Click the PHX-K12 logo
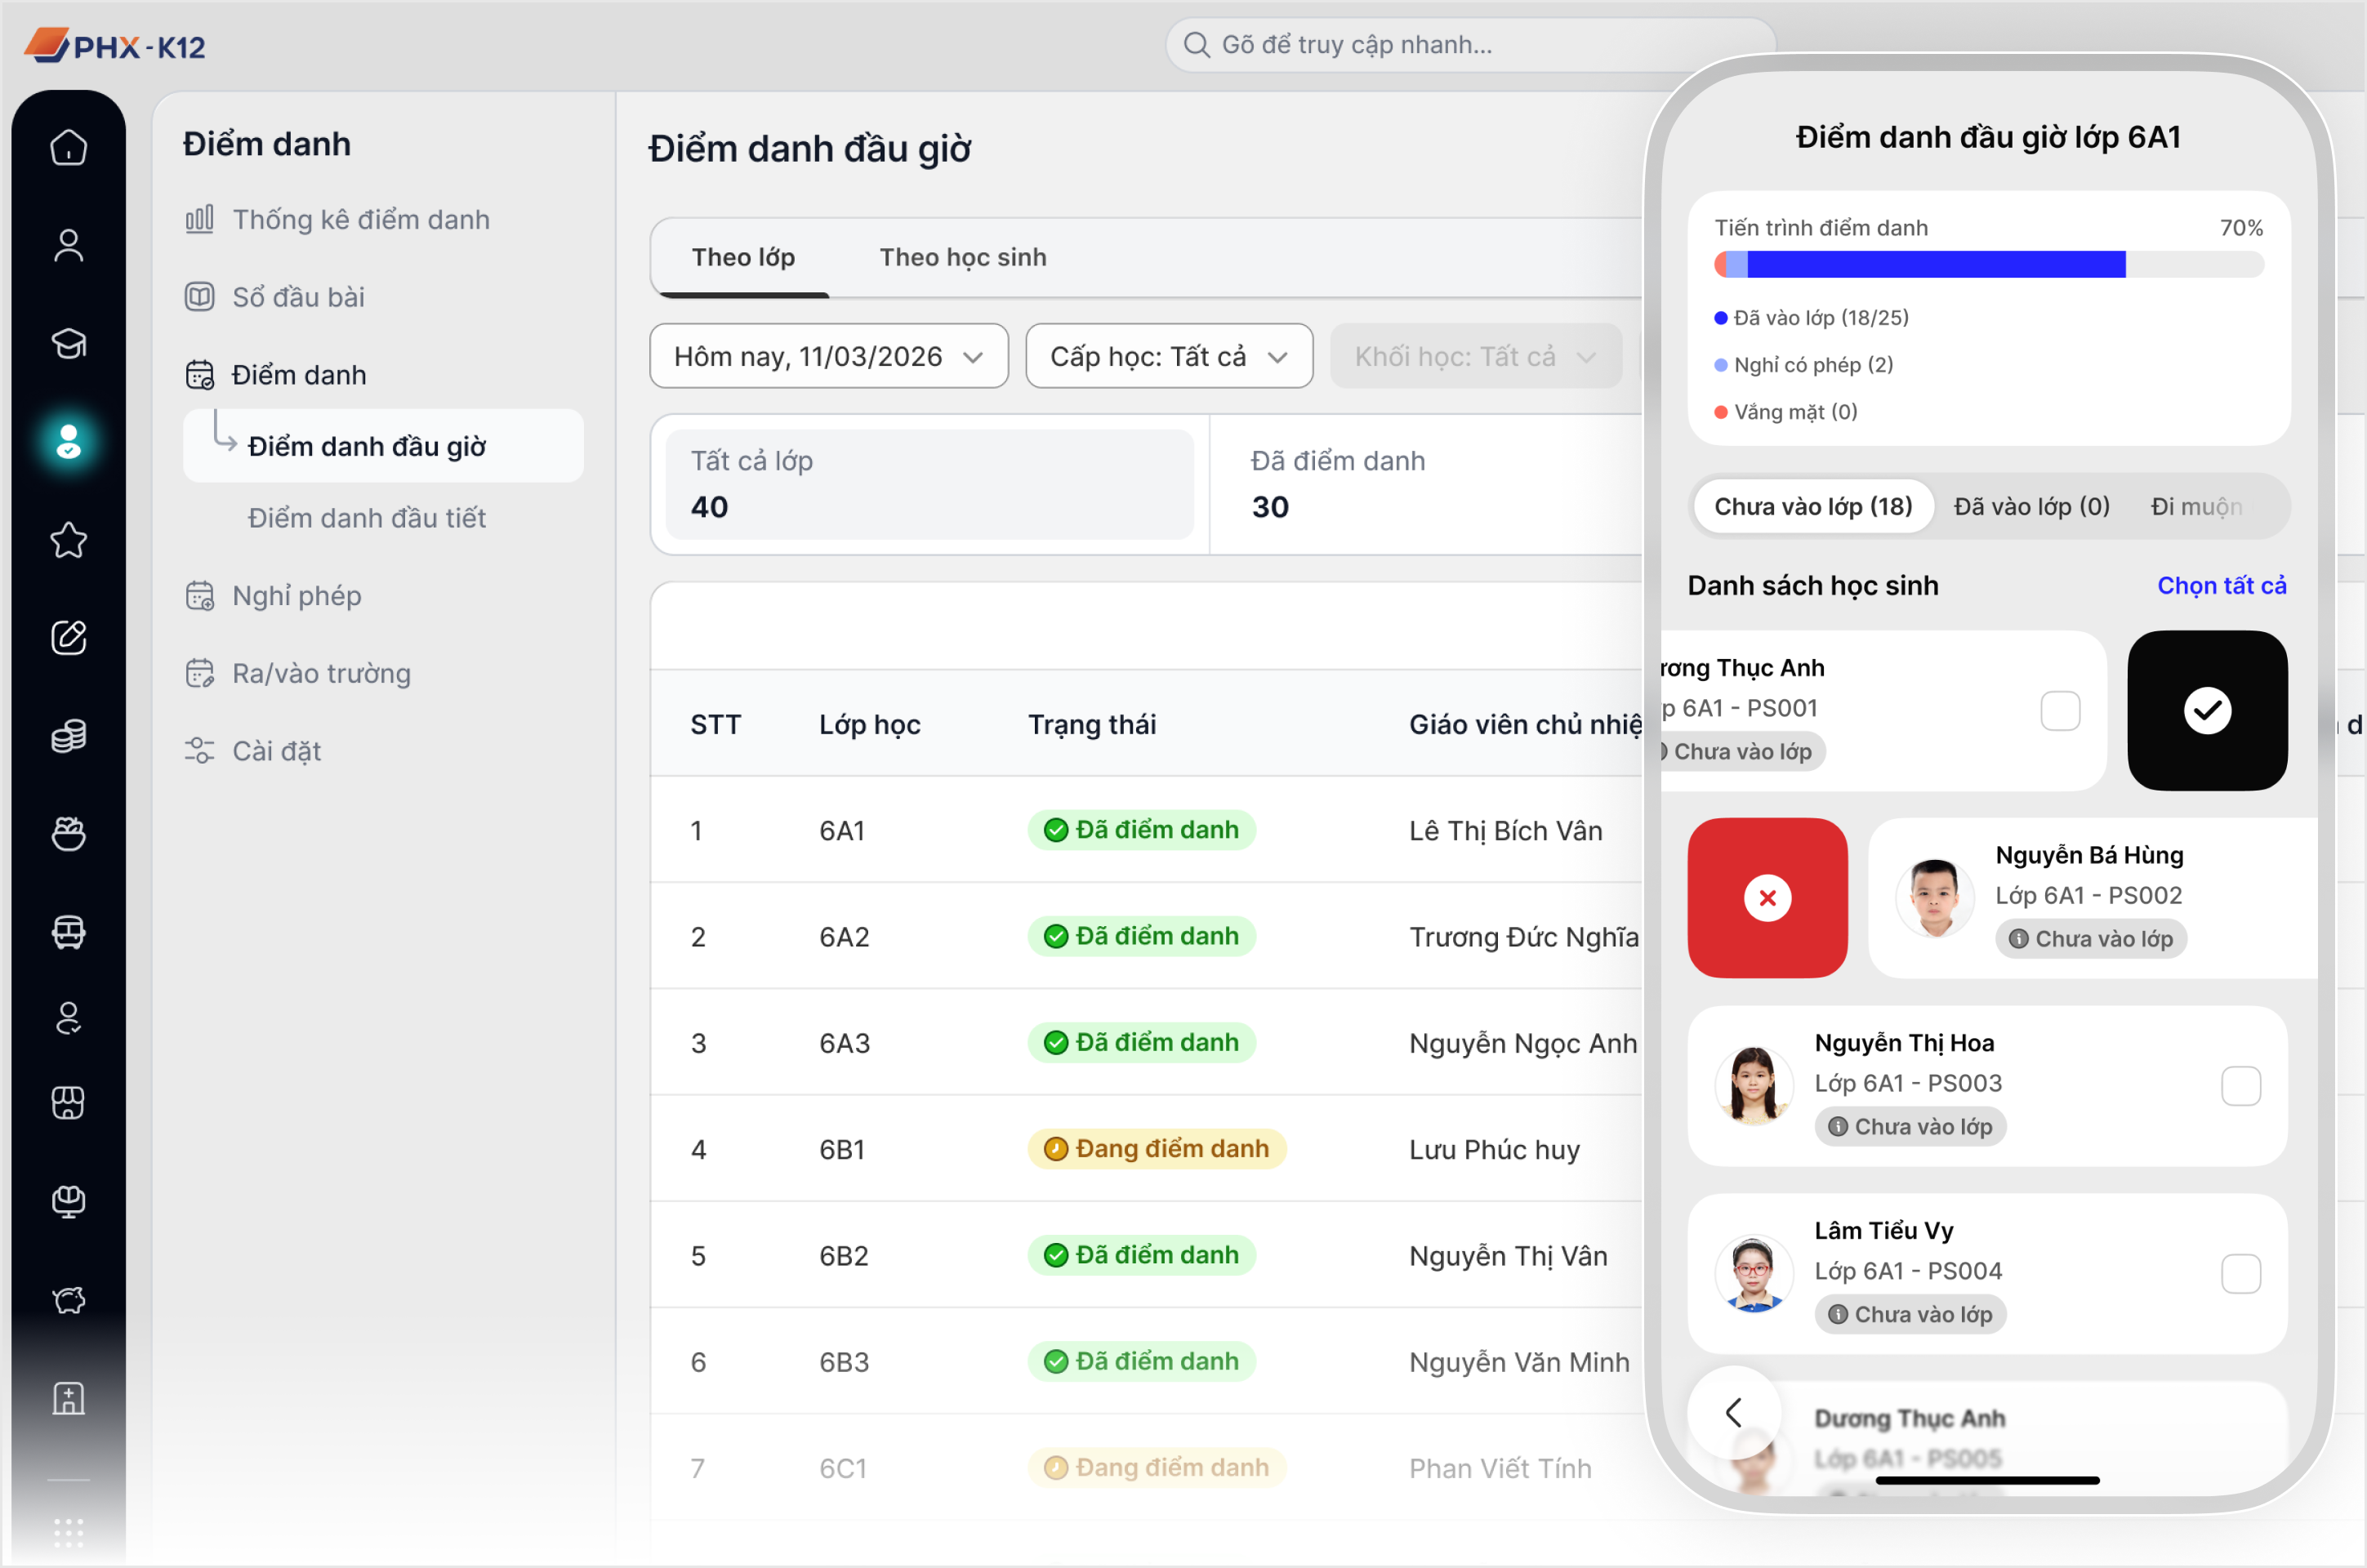This screenshot has height=1568, width=2367. pos(115,46)
